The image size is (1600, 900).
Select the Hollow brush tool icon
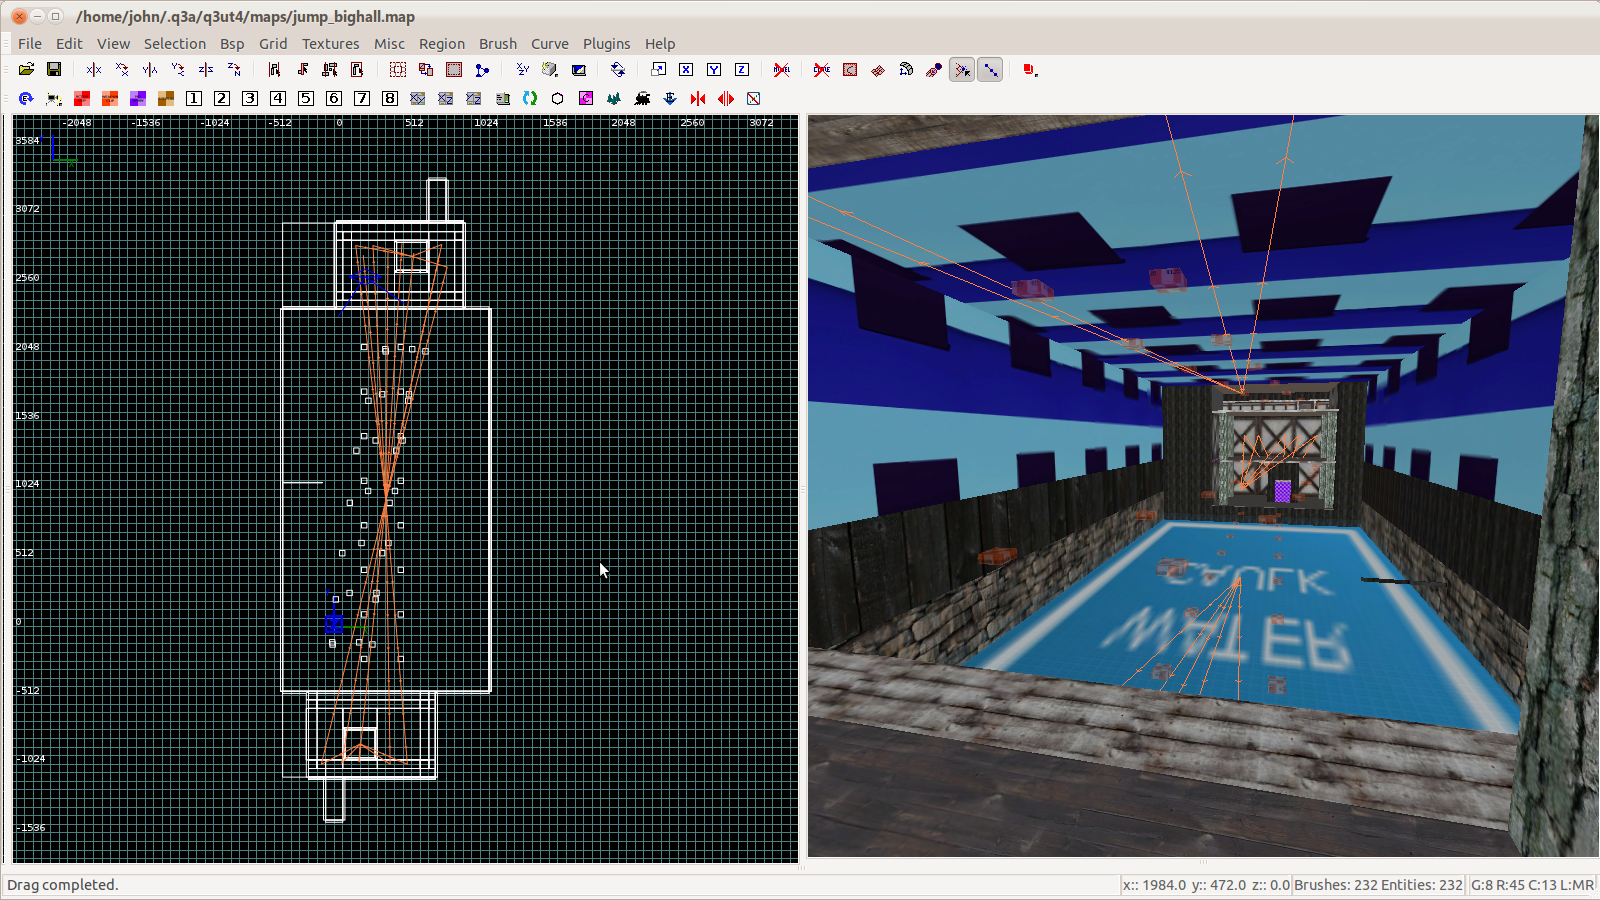coord(454,70)
